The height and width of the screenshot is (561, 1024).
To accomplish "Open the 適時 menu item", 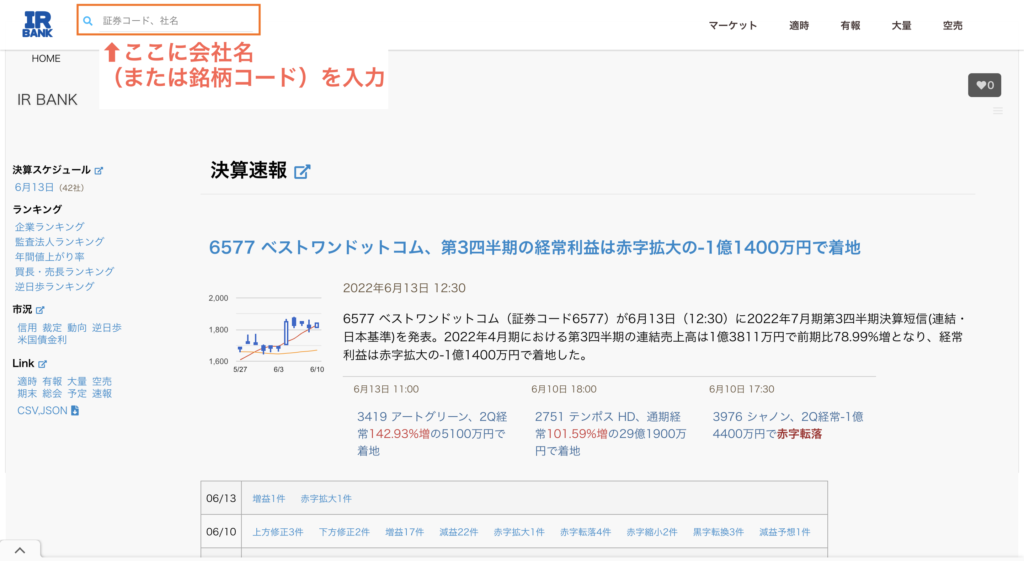I will pos(799,25).
